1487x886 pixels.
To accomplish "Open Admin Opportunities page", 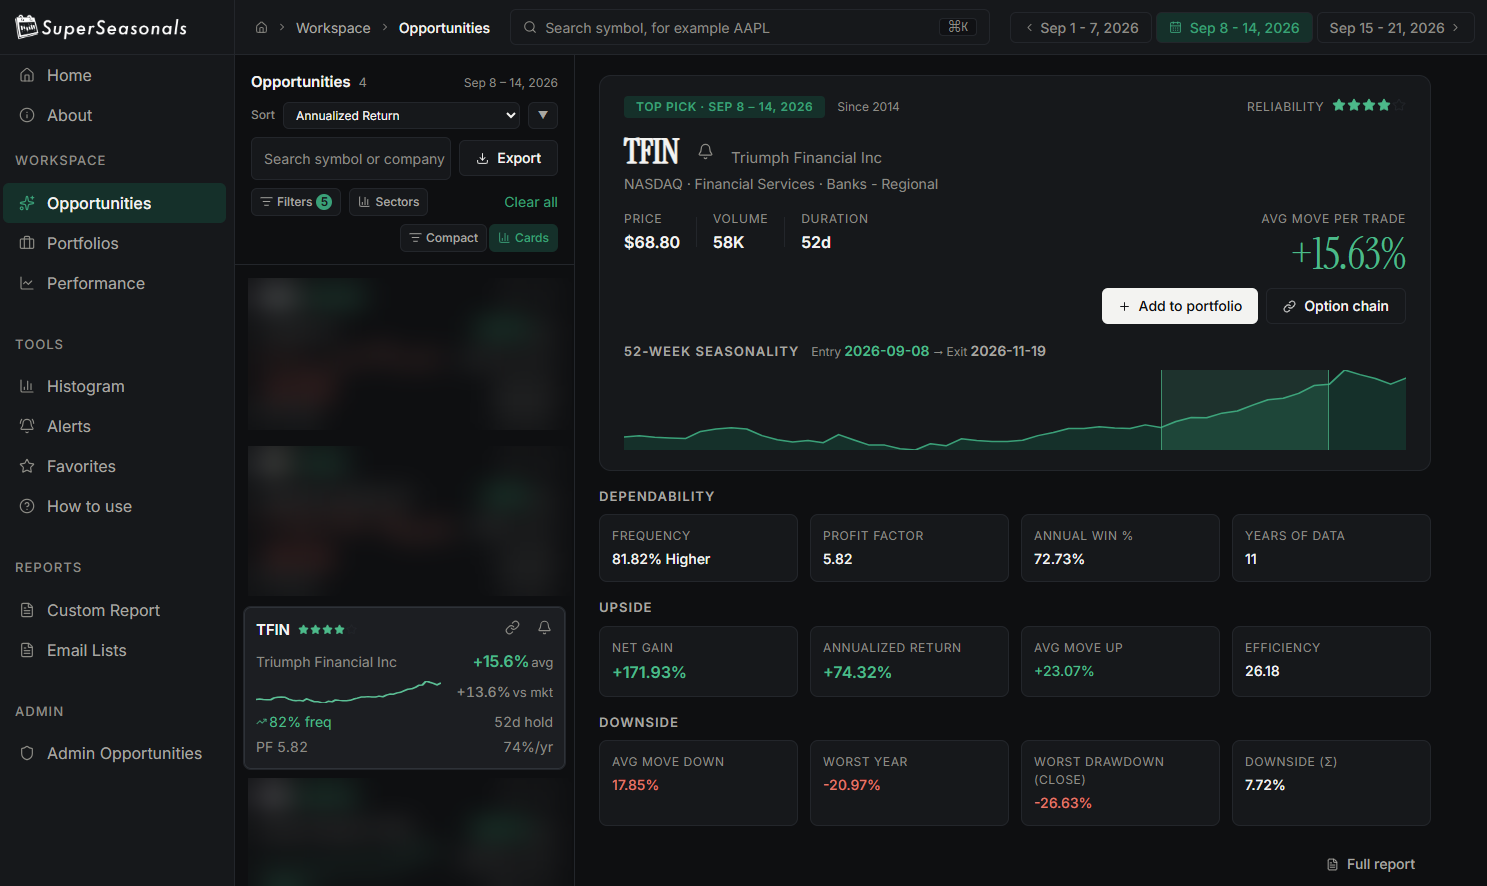I will tap(113, 753).
